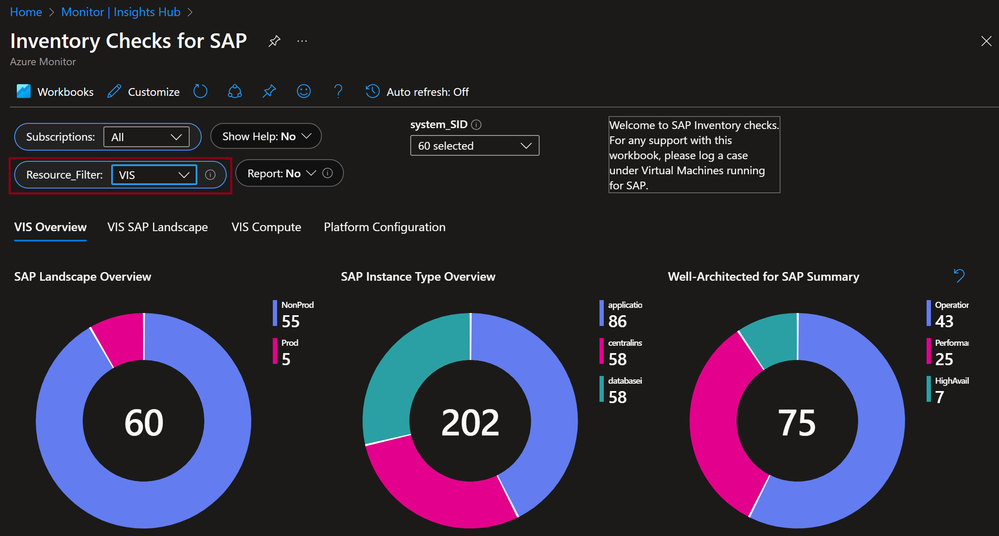Open the Show Help: No dropdown

point(266,136)
